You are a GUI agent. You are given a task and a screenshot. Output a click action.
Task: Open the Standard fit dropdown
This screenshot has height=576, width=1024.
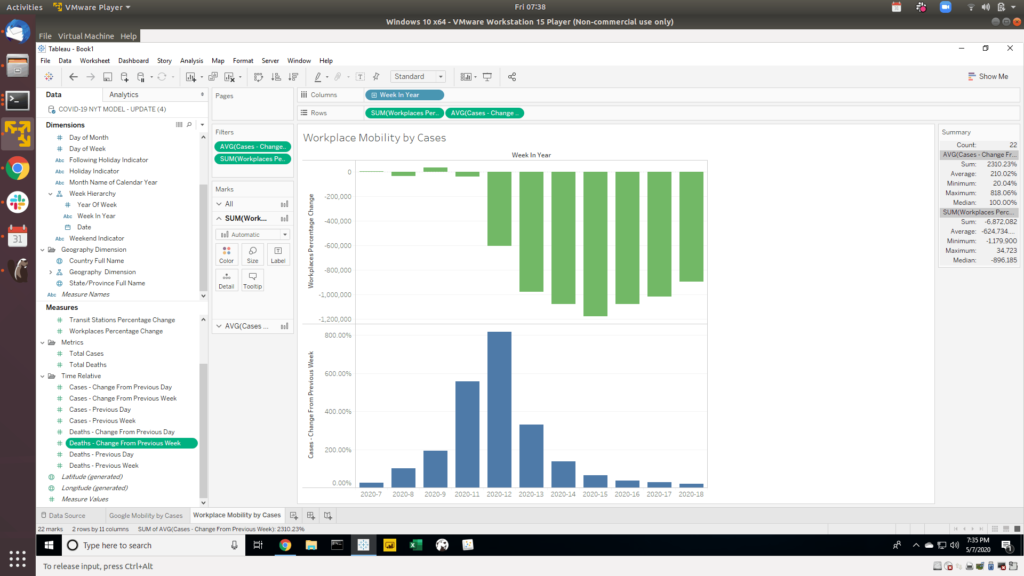coord(418,77)
